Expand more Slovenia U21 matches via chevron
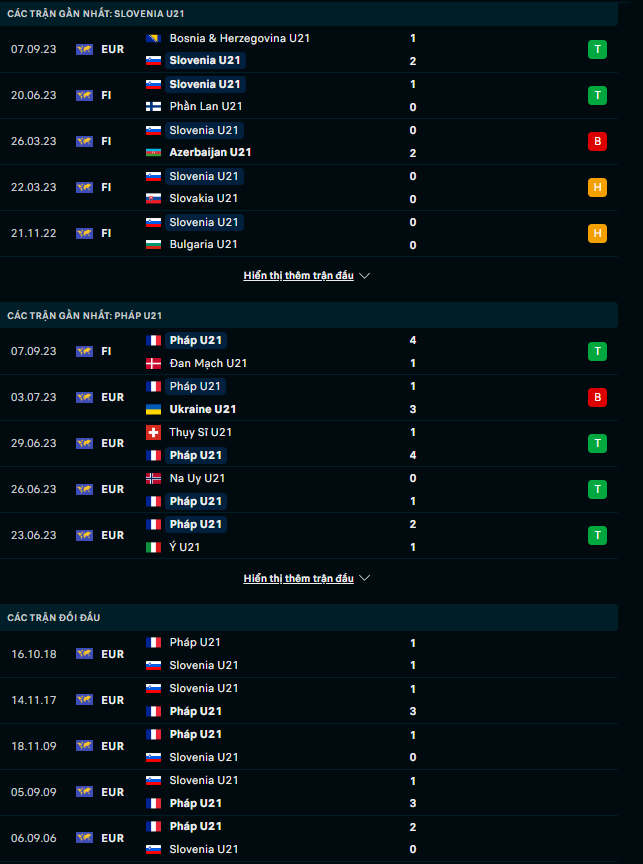The image size is (643, 864). (x=365, y=276)
